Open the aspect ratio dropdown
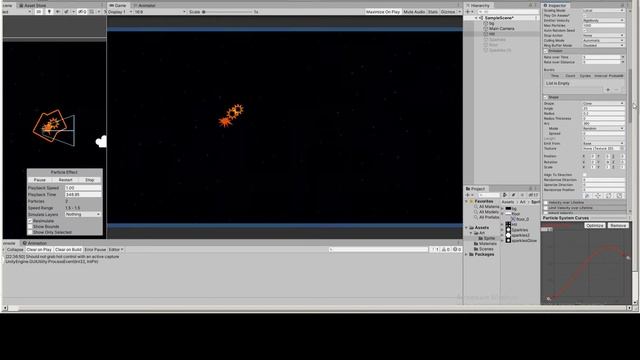640x360 pixels. [160, 12]
